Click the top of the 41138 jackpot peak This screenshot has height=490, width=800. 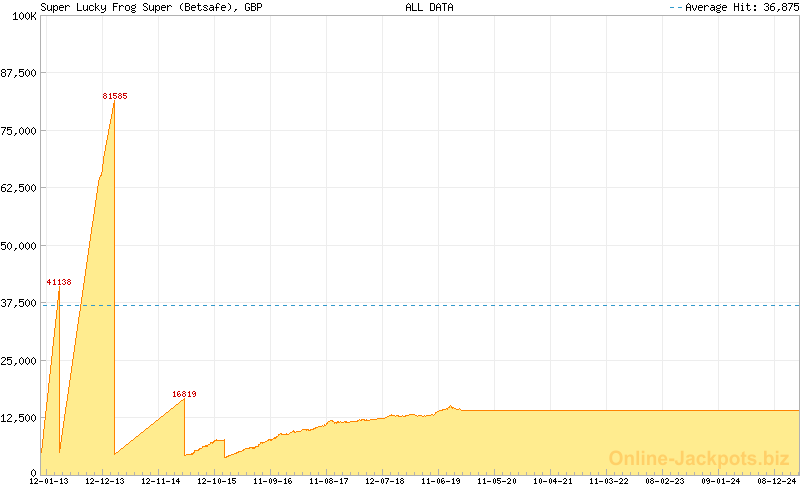59,287
